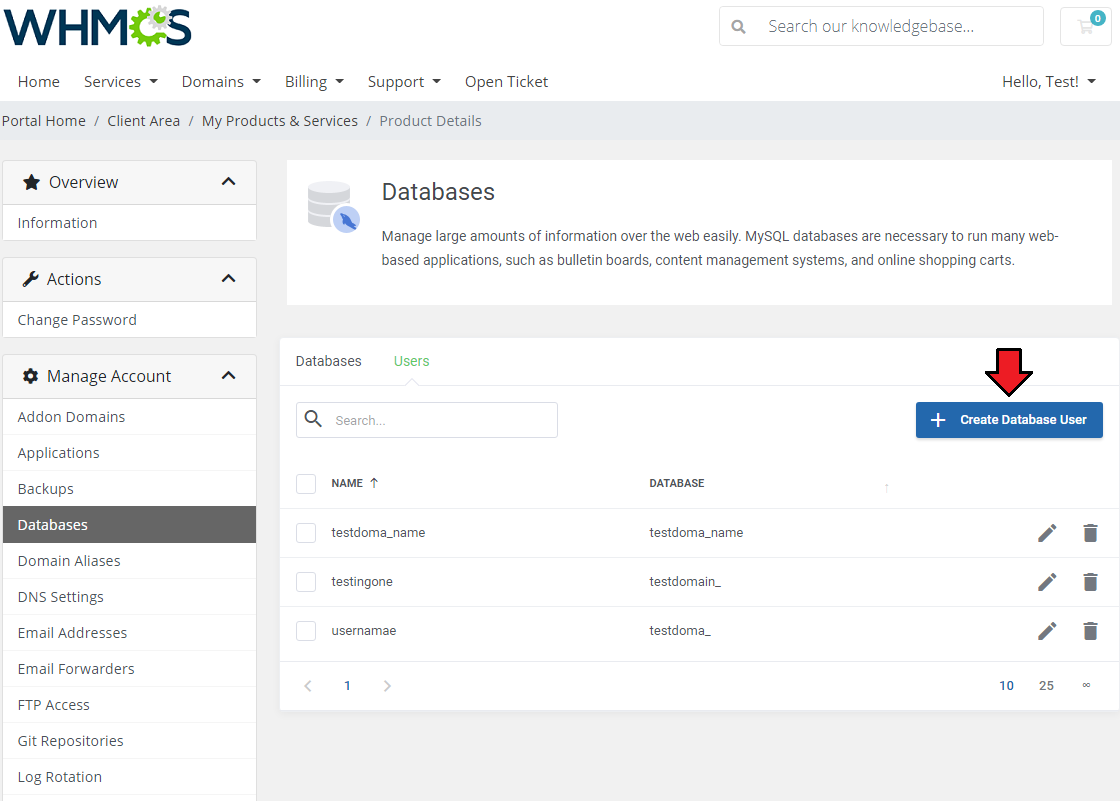Screen dimensions: 1120x801
Task: Click the Overview star icon
Action: point(31,182)
